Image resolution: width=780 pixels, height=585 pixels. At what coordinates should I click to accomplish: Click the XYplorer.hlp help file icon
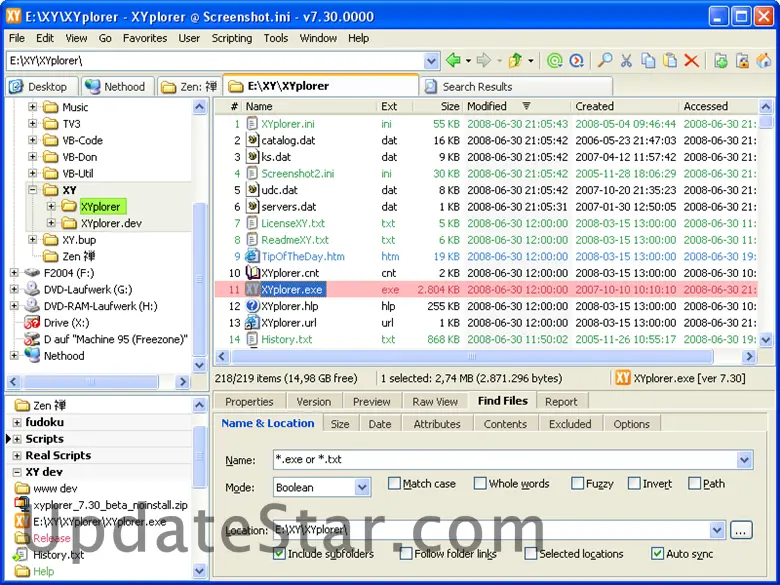point(253,306)
